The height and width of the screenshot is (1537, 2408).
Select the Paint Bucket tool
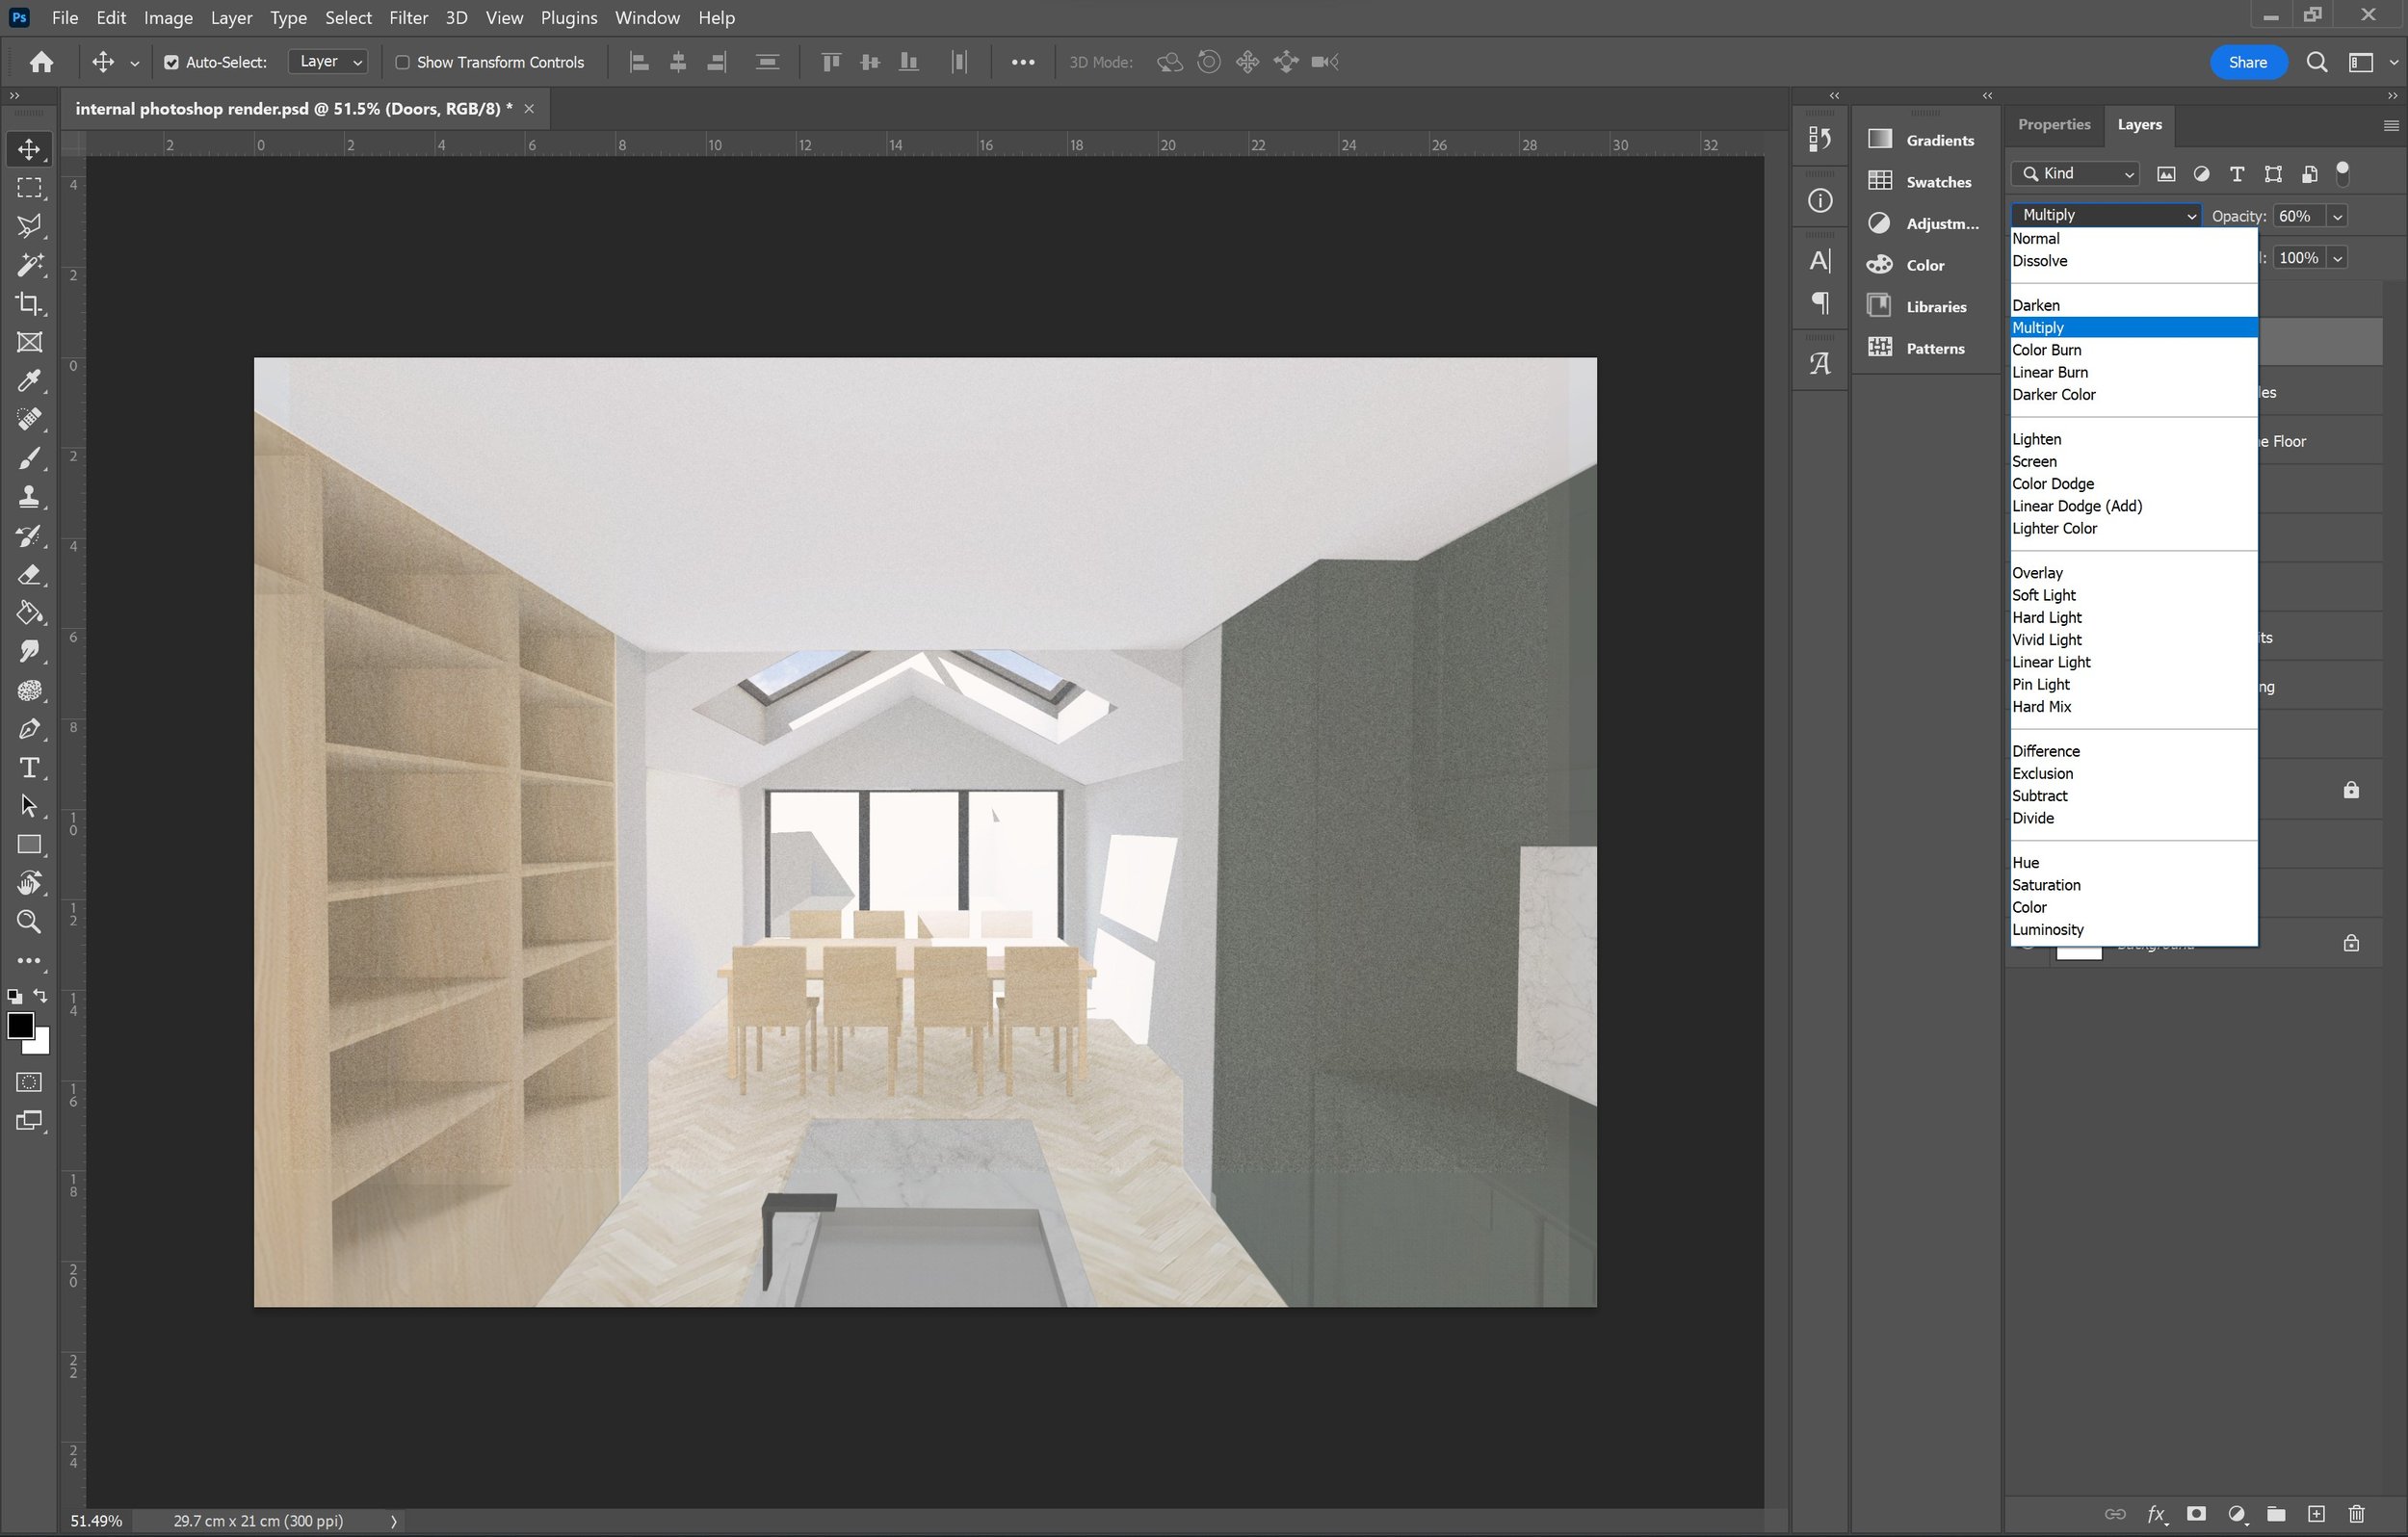(29, 613)
